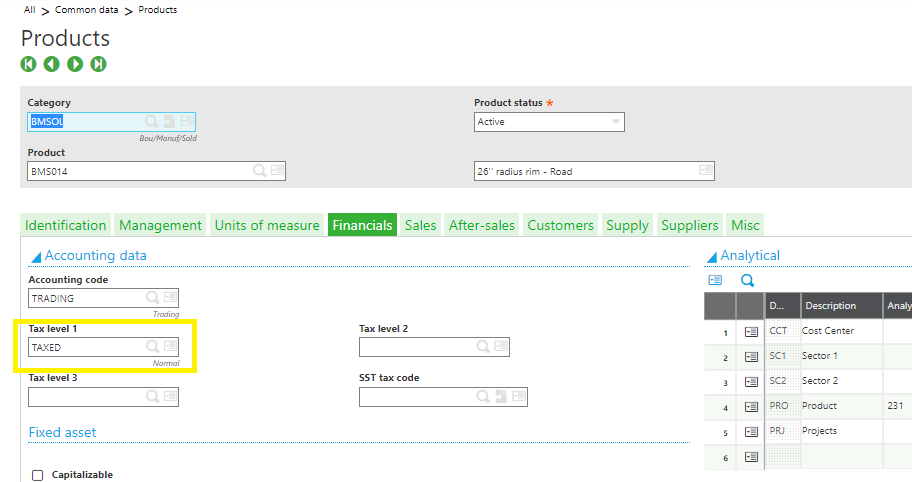Open the Product status dropdown
The width and height of the screenshot is (912, 482).
pos(616,122)
